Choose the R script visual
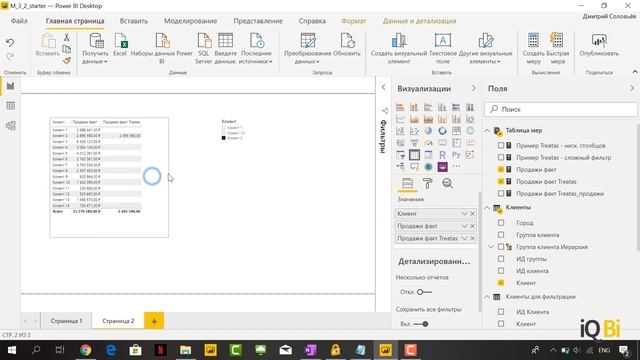The height and width of the screenshot is (360, 640). pos(442,155)
